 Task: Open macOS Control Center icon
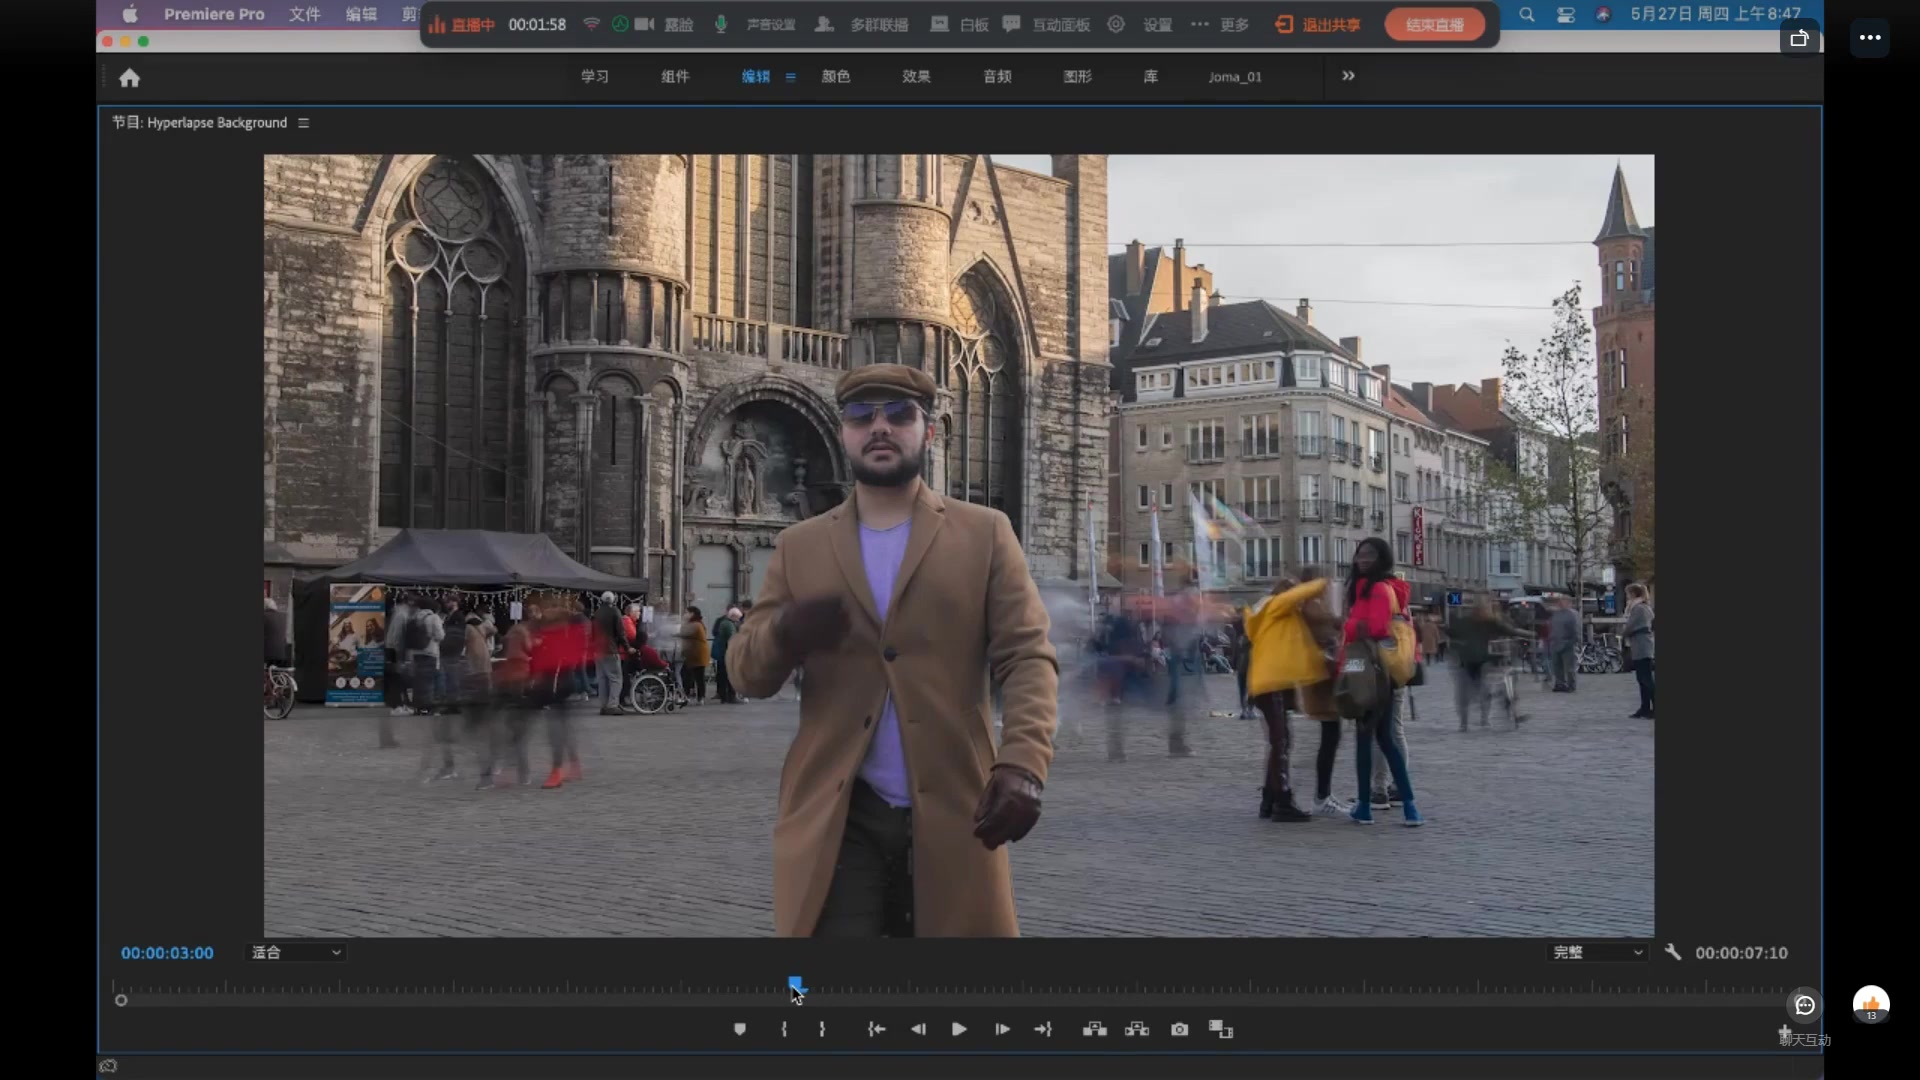coord(1566,14)
